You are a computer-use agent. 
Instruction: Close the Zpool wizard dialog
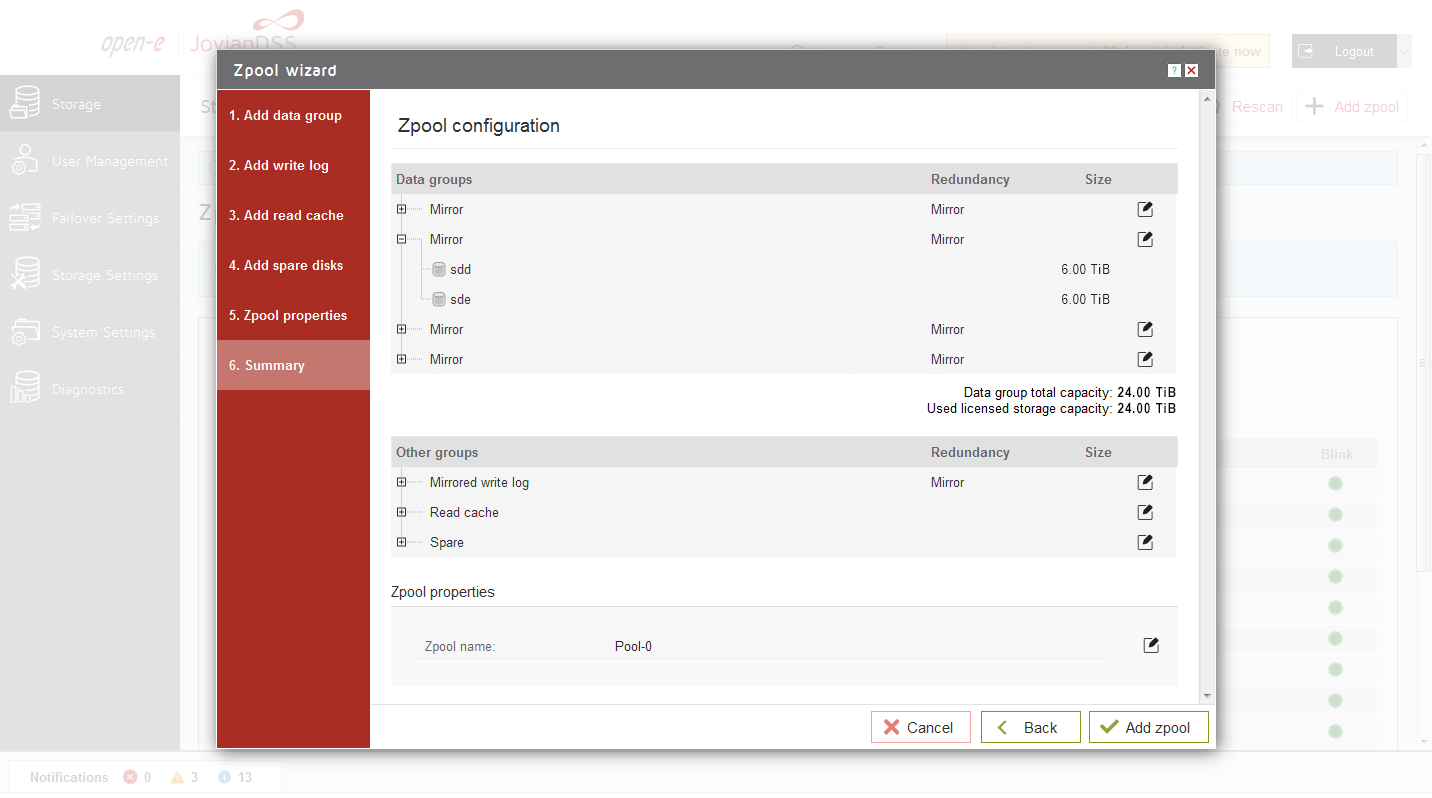pos(1191,71)
